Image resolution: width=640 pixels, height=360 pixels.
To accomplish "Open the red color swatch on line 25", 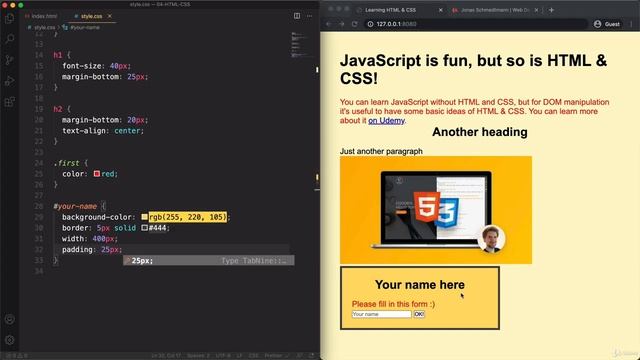I will point(97,173).
